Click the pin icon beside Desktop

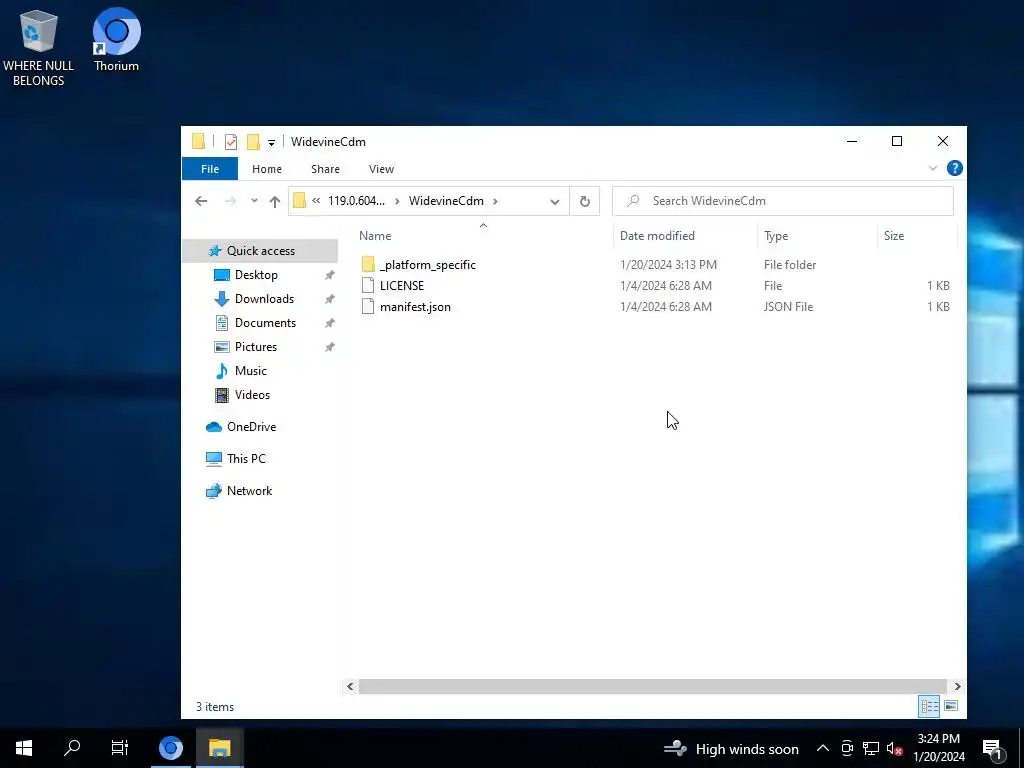coord(330,276)
